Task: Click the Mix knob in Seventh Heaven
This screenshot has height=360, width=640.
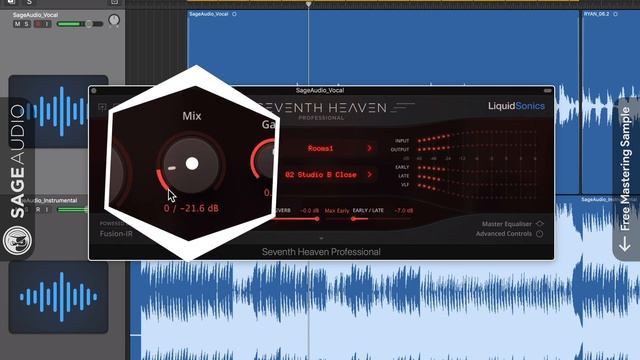Action: [x=191, y=164]
